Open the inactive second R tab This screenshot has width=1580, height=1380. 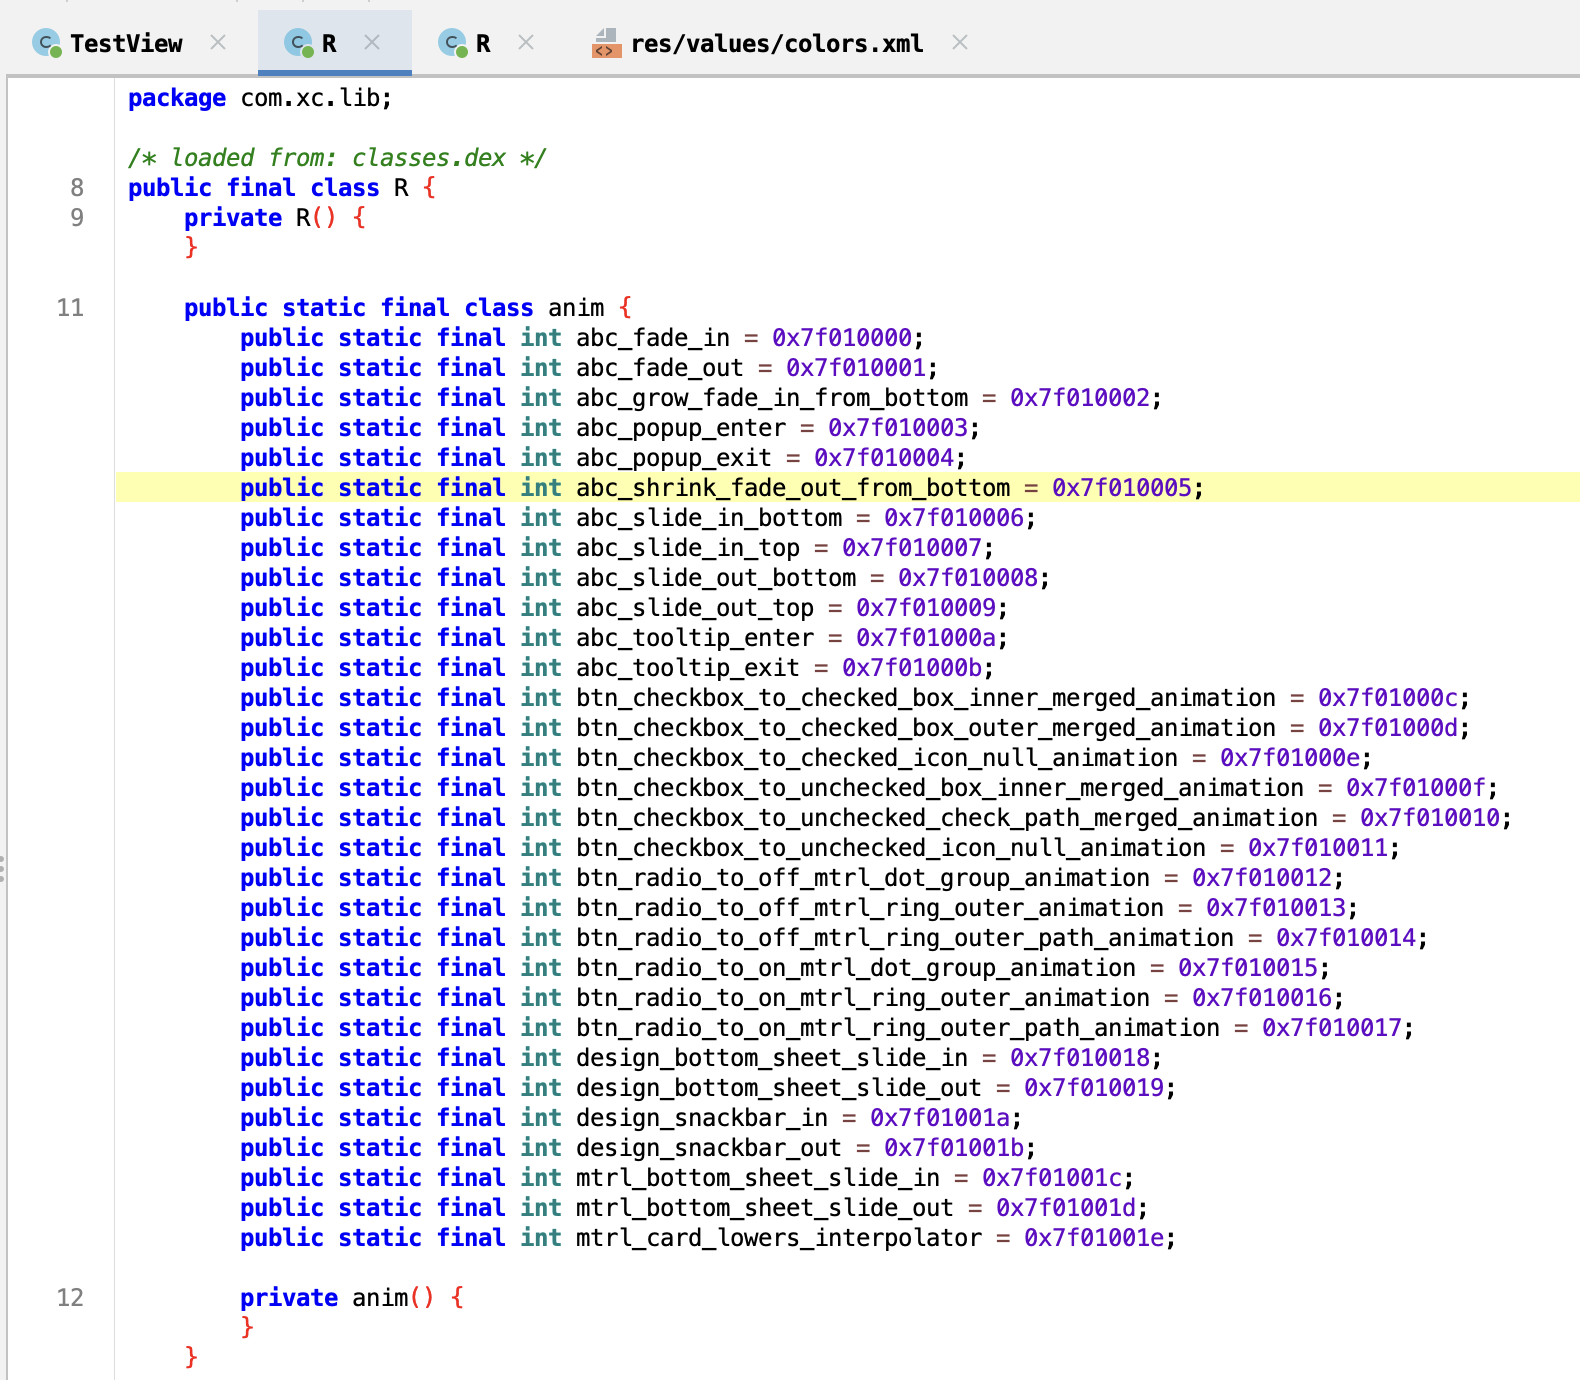pos(483,44)
